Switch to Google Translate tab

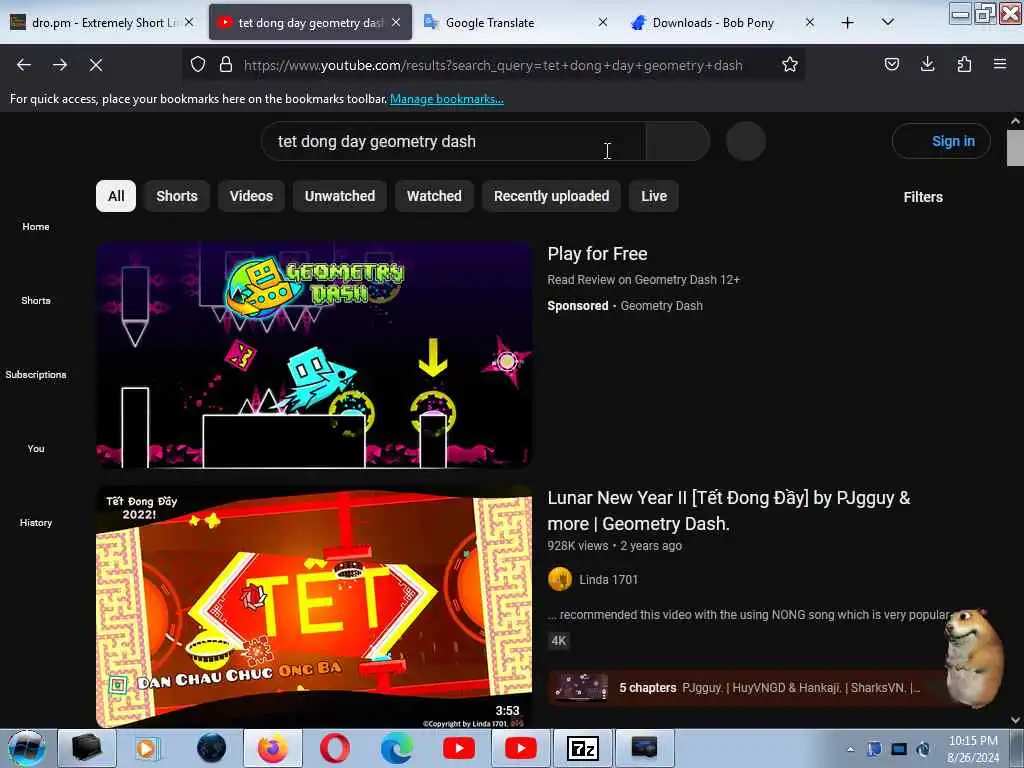(516, 23)
